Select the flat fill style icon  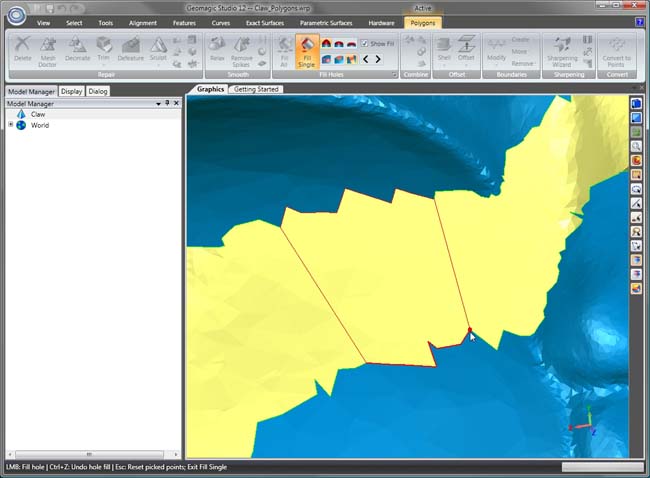click(352, 43)
